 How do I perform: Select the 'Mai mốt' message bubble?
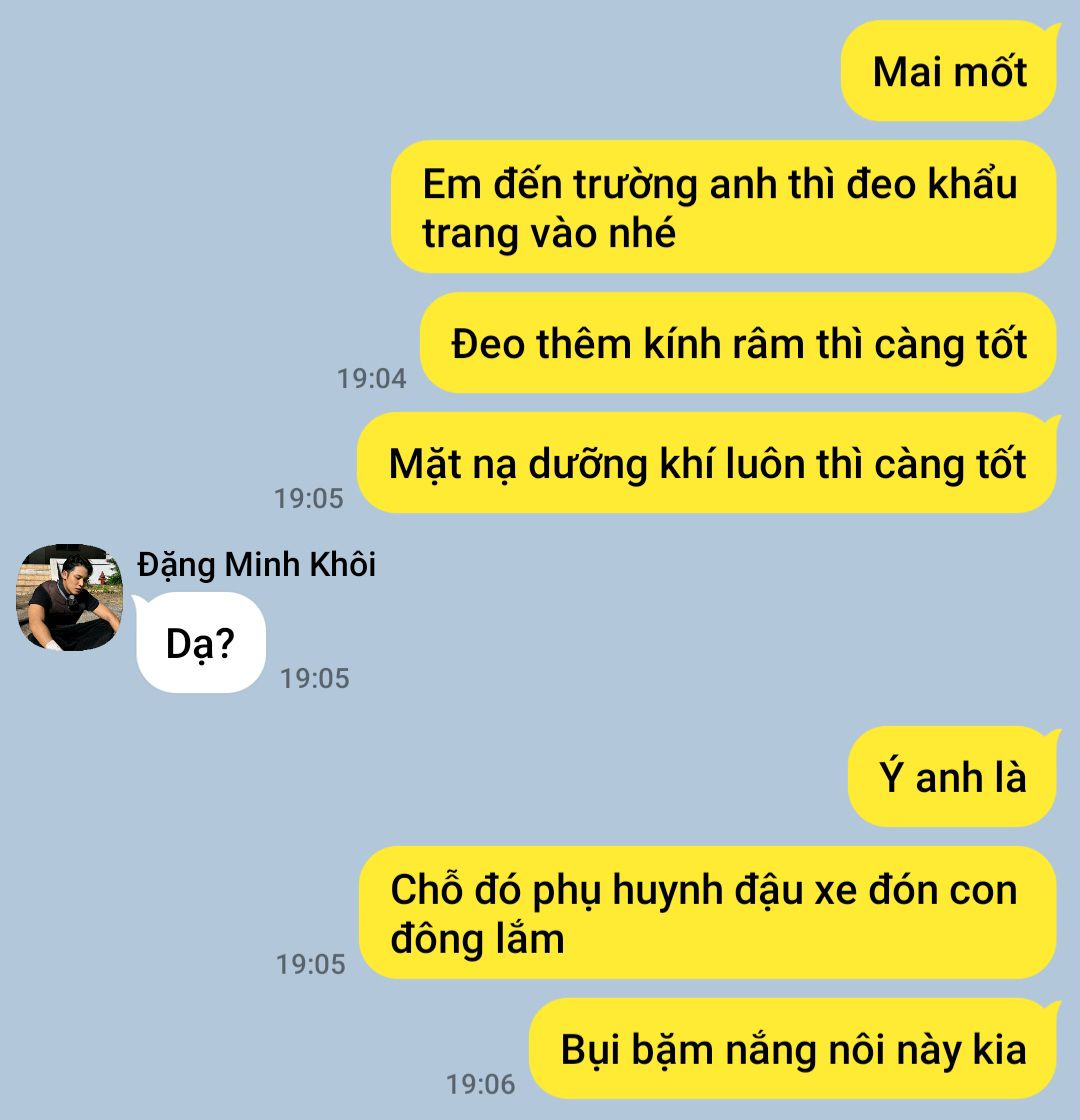click(x=949, y=71)
